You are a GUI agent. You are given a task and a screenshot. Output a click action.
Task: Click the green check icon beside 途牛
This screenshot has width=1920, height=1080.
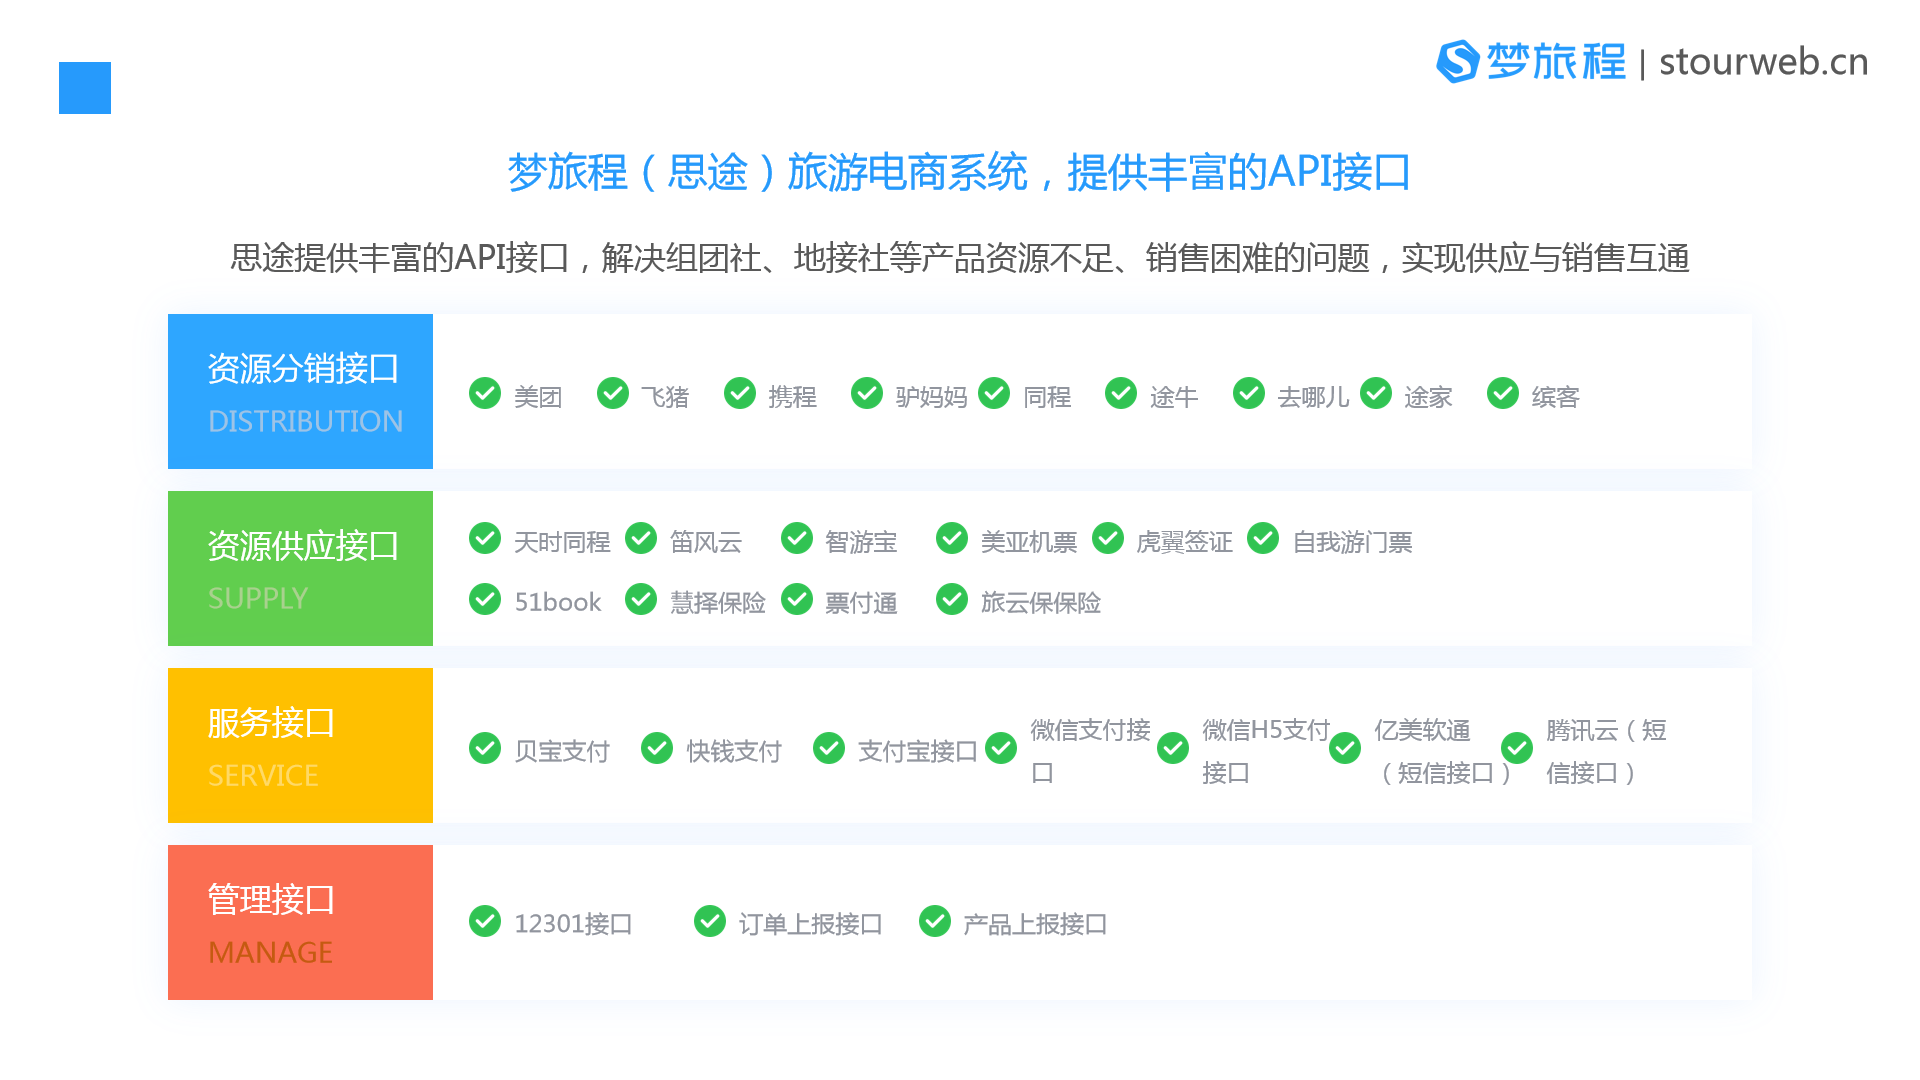coord(1121,394)
